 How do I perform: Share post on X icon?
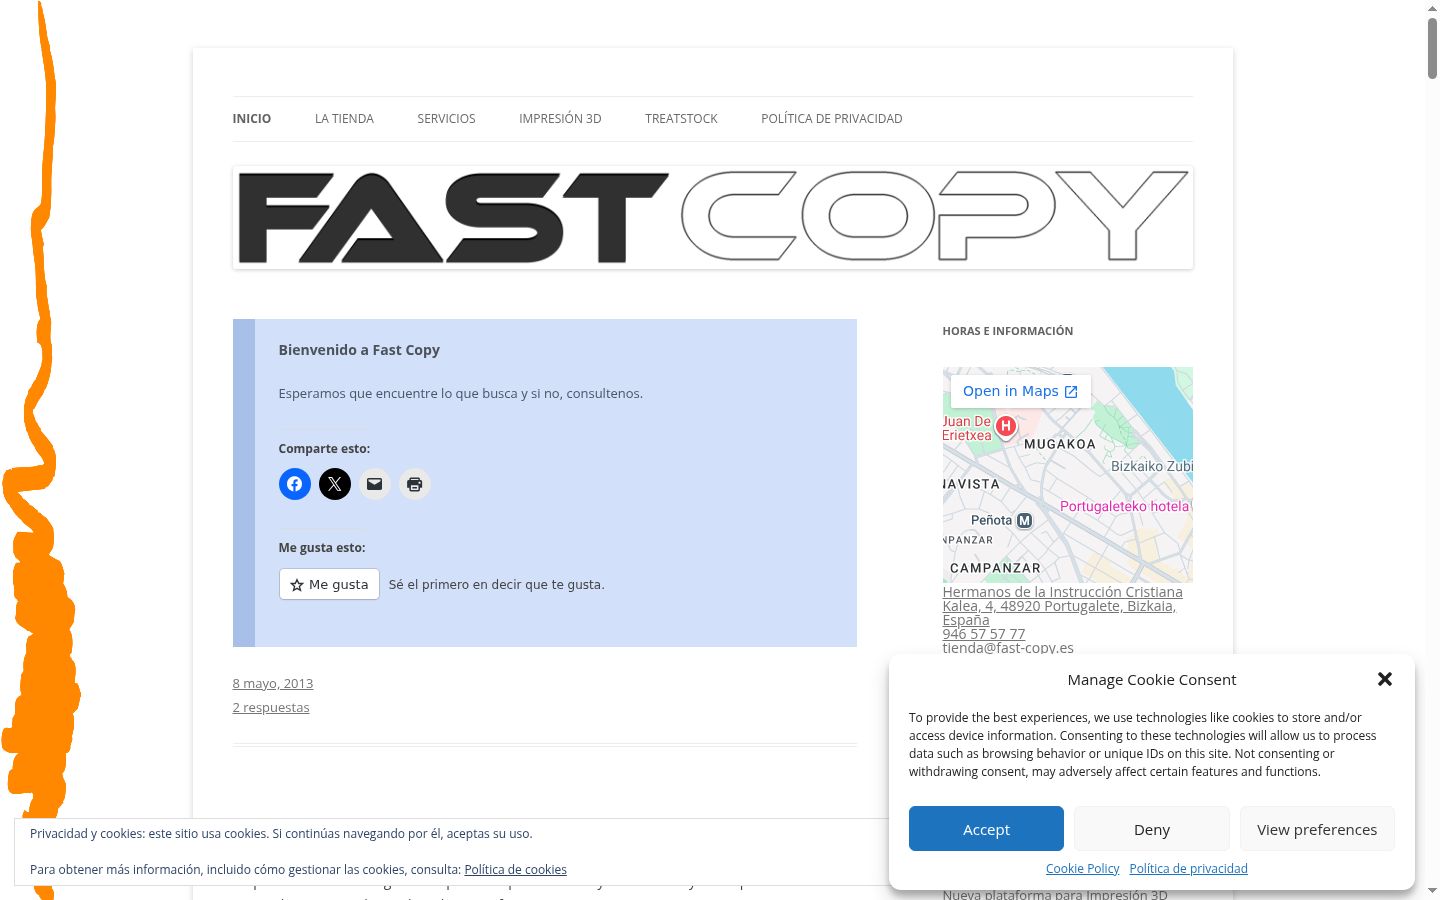(x=335, y=484)
